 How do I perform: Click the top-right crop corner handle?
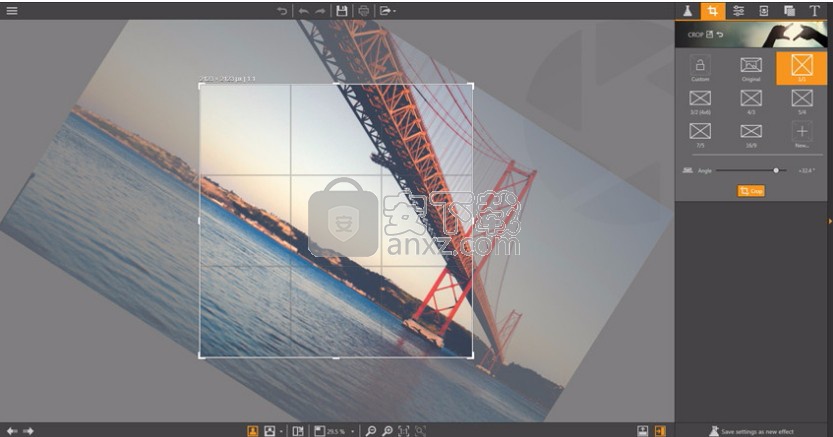point(471,85)
